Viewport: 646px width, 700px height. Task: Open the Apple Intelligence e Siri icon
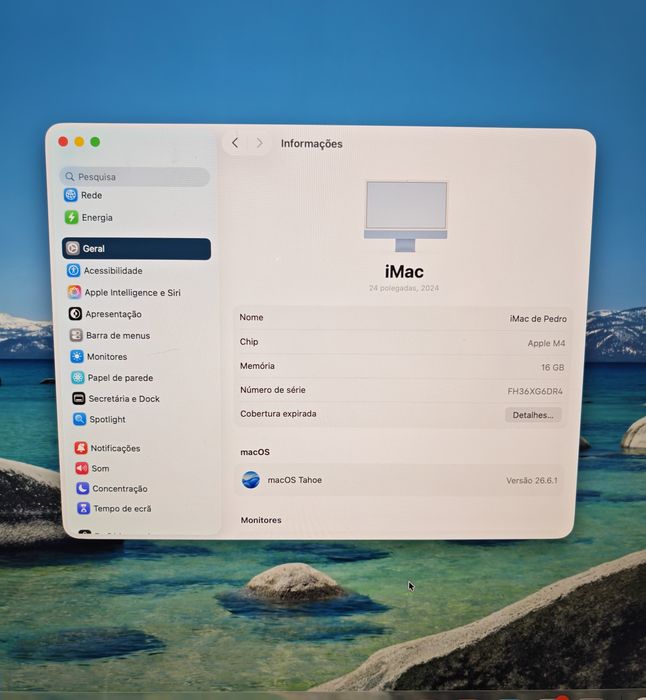tap(75, 292)
